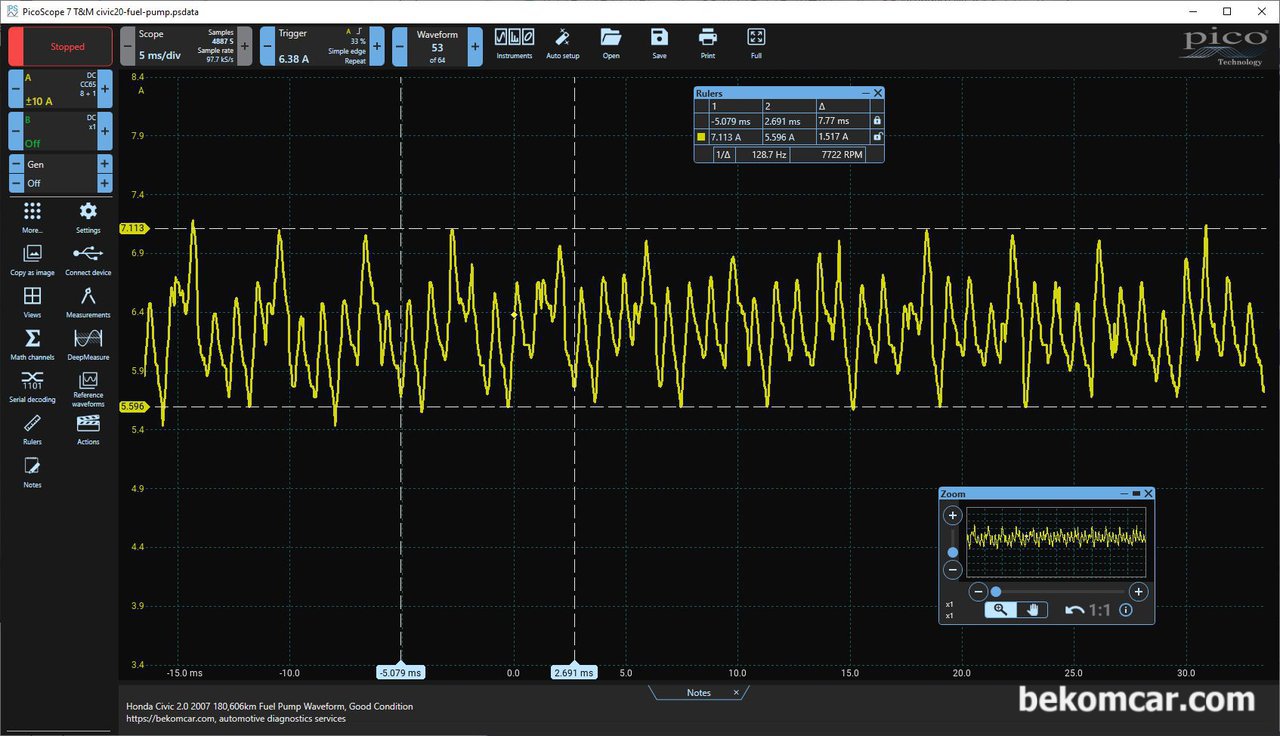The image size is (1280, 736).
Task: Decrease the Scope timebase with minus
Action: click(127, 46)
